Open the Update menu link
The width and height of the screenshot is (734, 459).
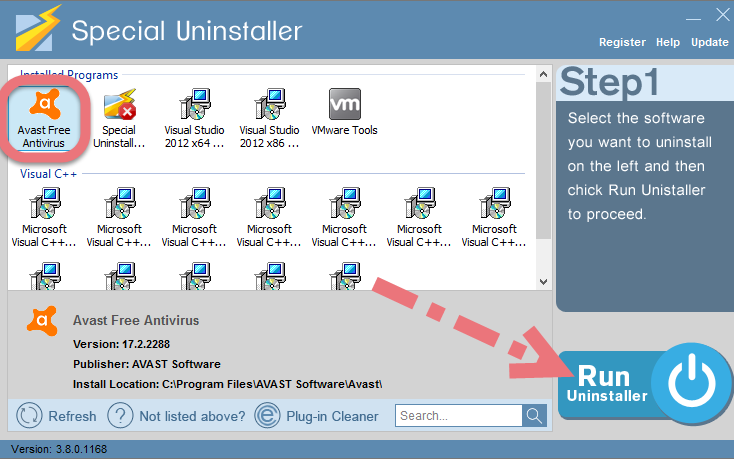coord(710,42)
